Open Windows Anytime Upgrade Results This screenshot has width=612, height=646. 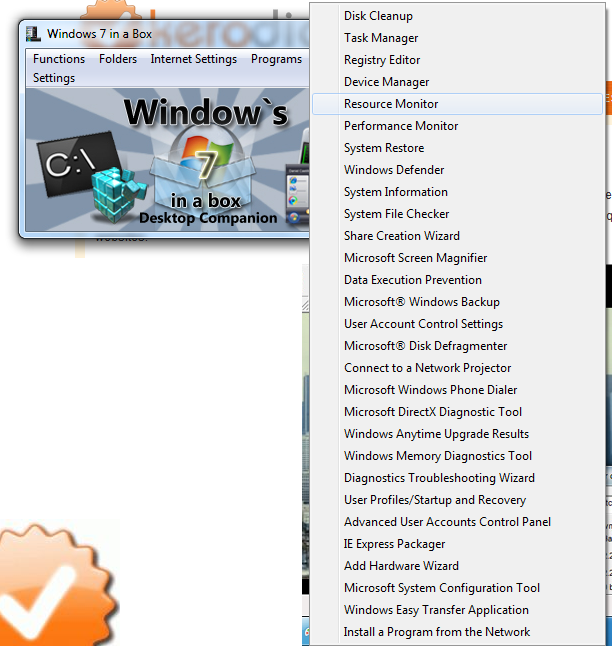(x=457, y=434)
